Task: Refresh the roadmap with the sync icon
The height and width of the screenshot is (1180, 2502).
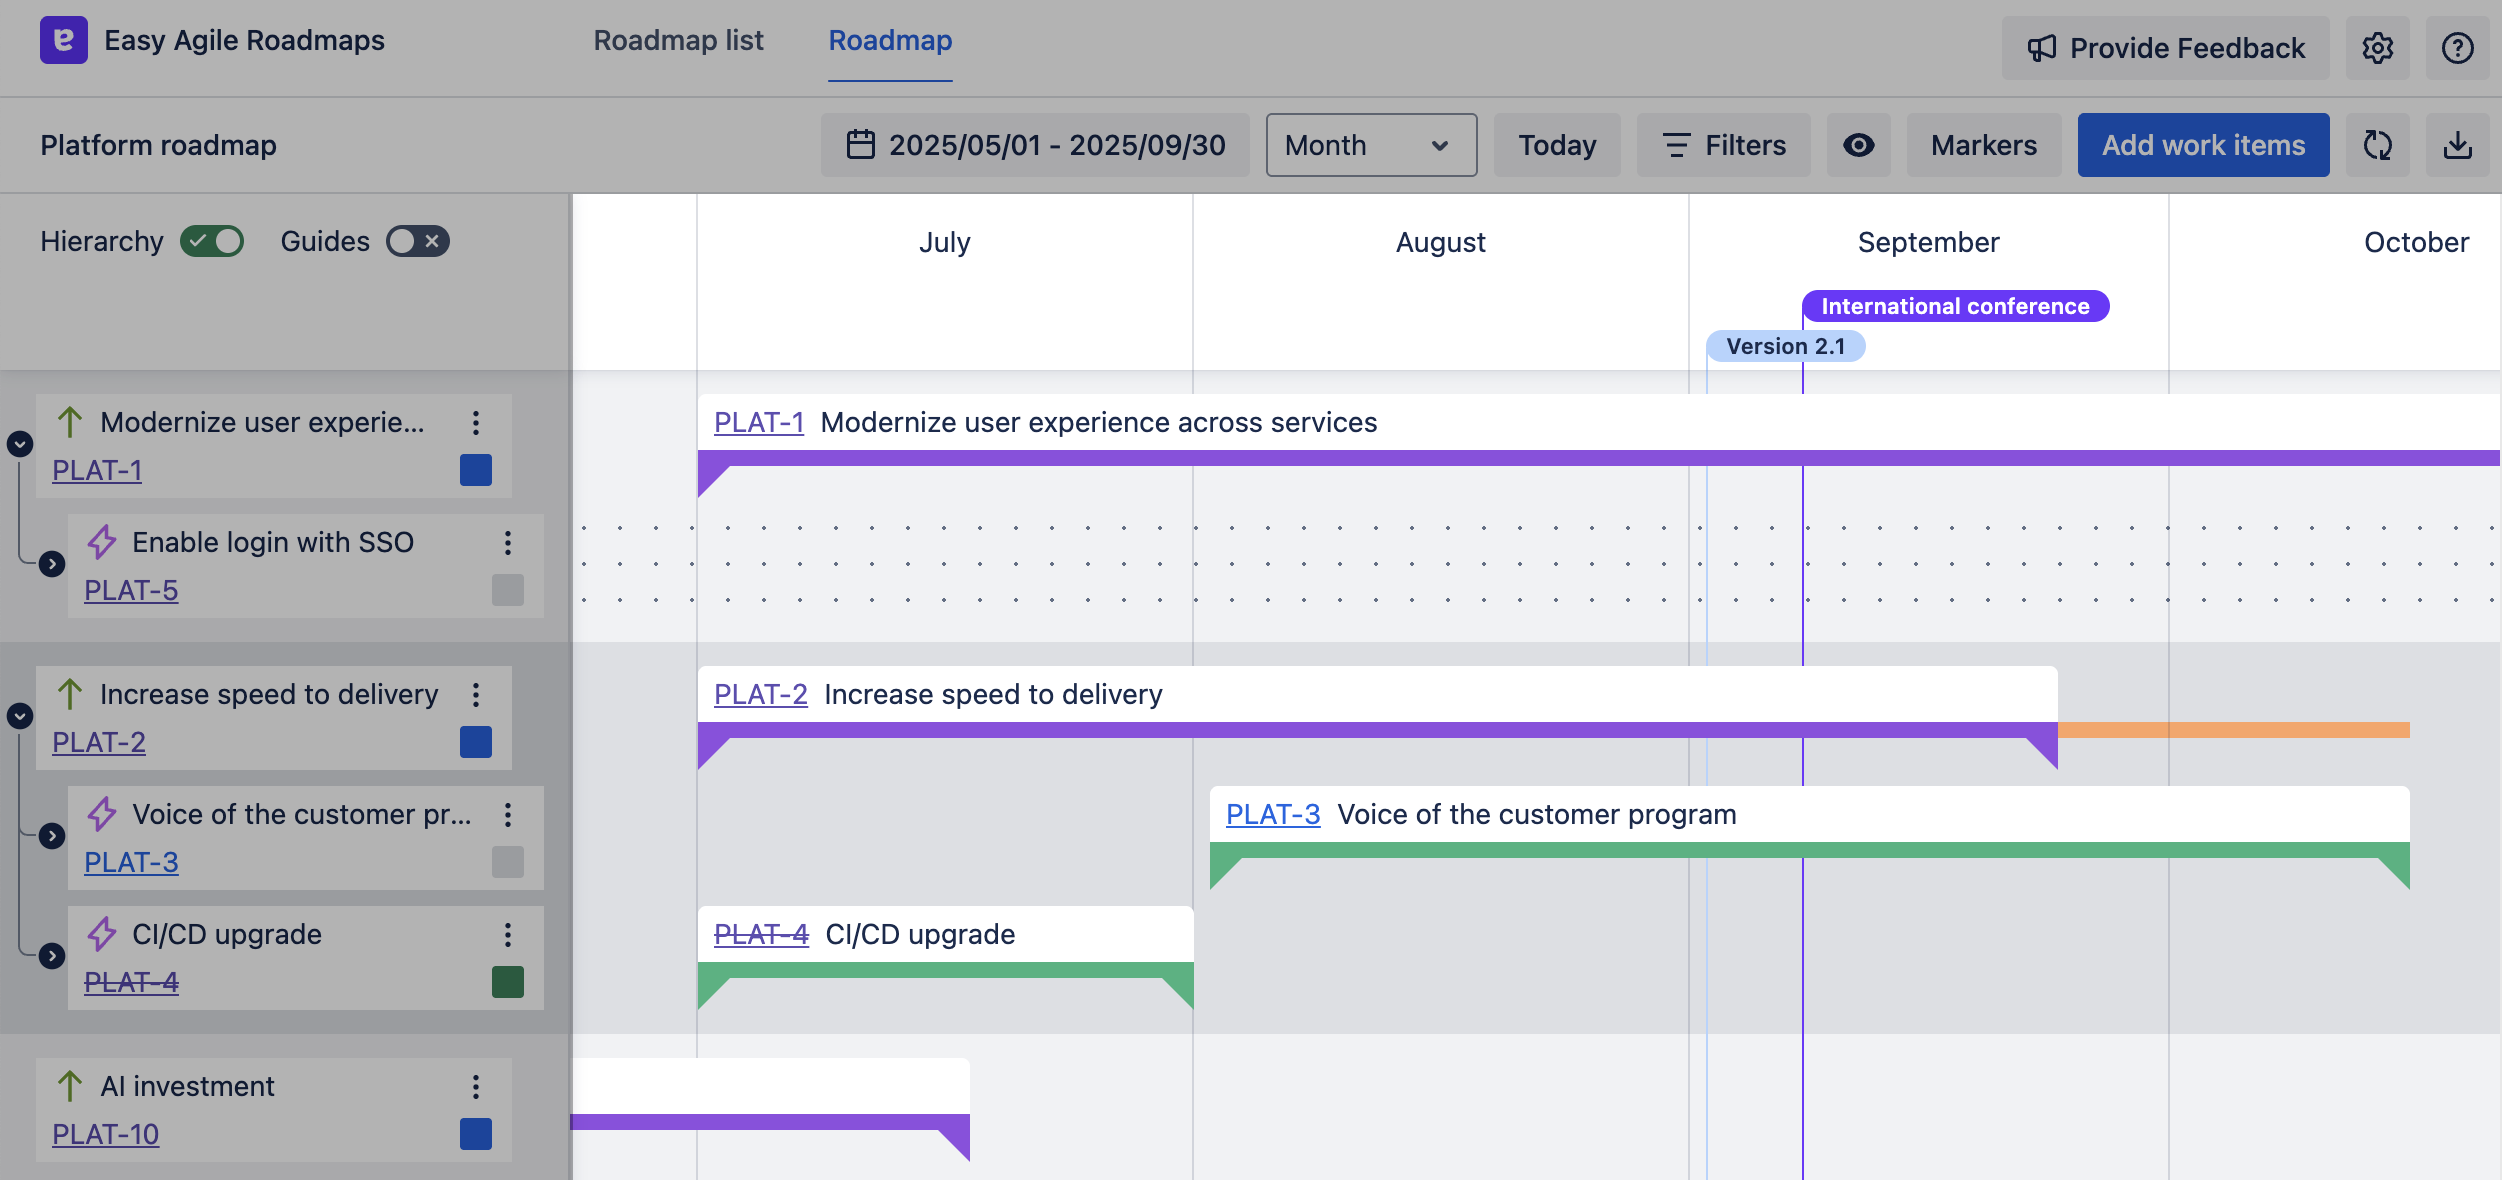Action: (x=2379, y=145)
